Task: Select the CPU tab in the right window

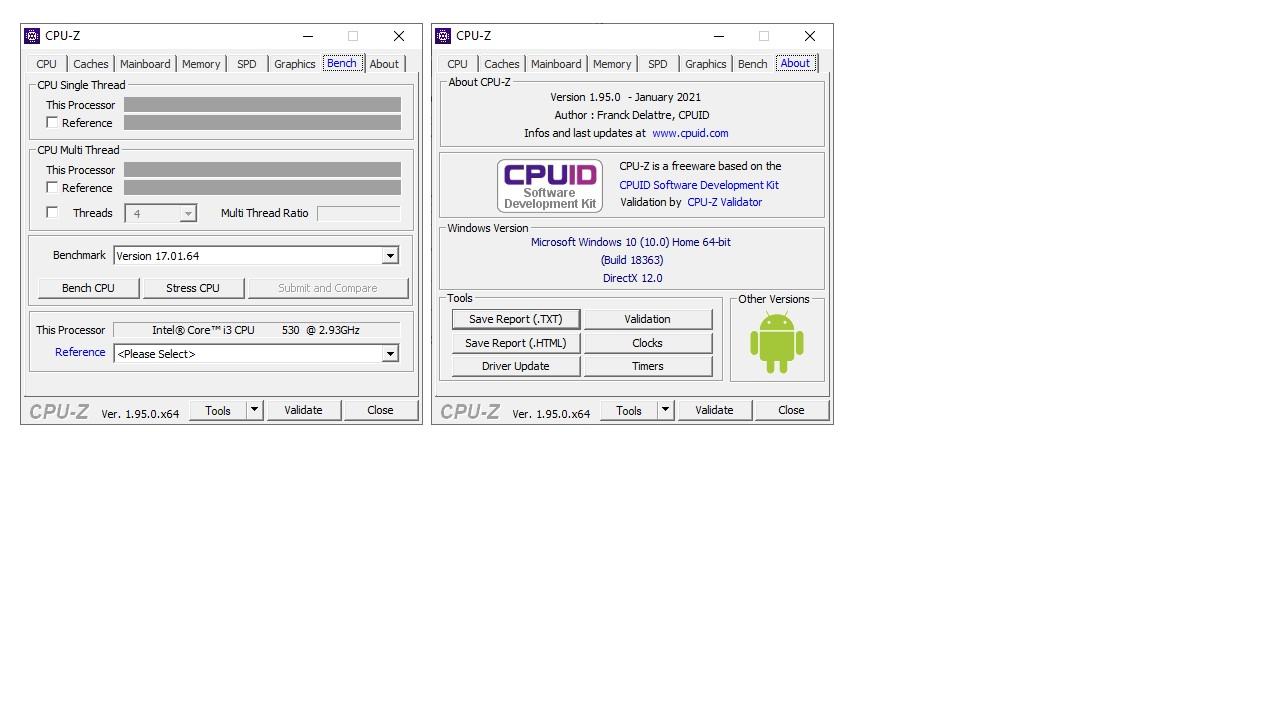Action: pos(458,64)
